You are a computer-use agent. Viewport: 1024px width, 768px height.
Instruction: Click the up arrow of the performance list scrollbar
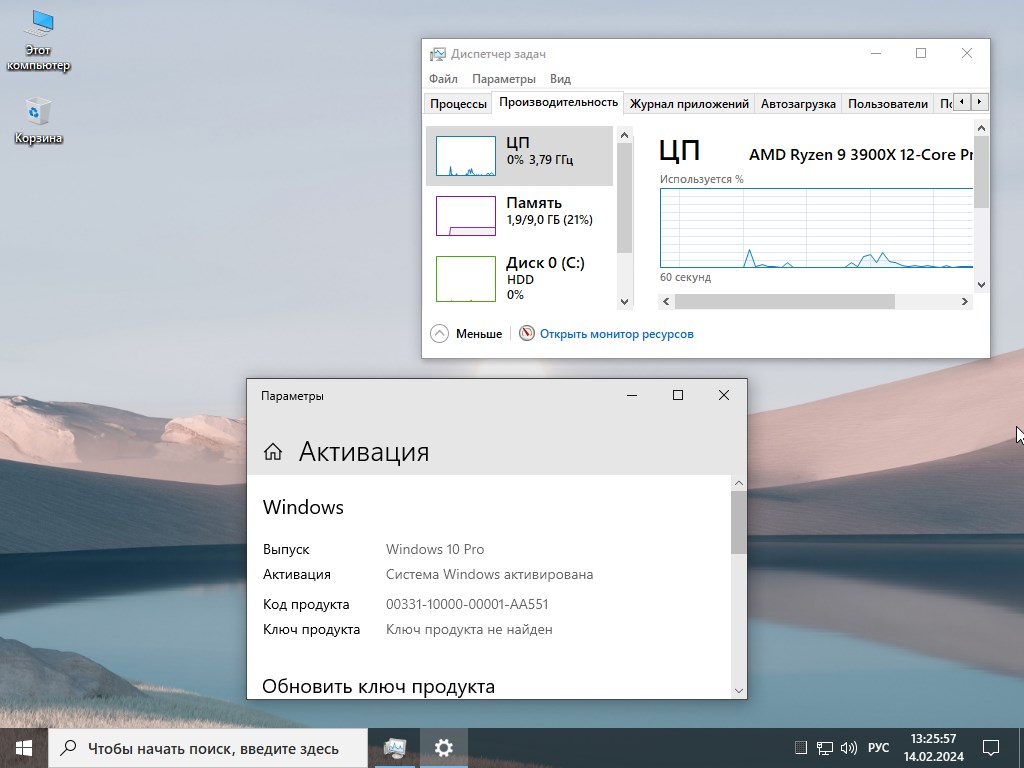click(624, 135)
